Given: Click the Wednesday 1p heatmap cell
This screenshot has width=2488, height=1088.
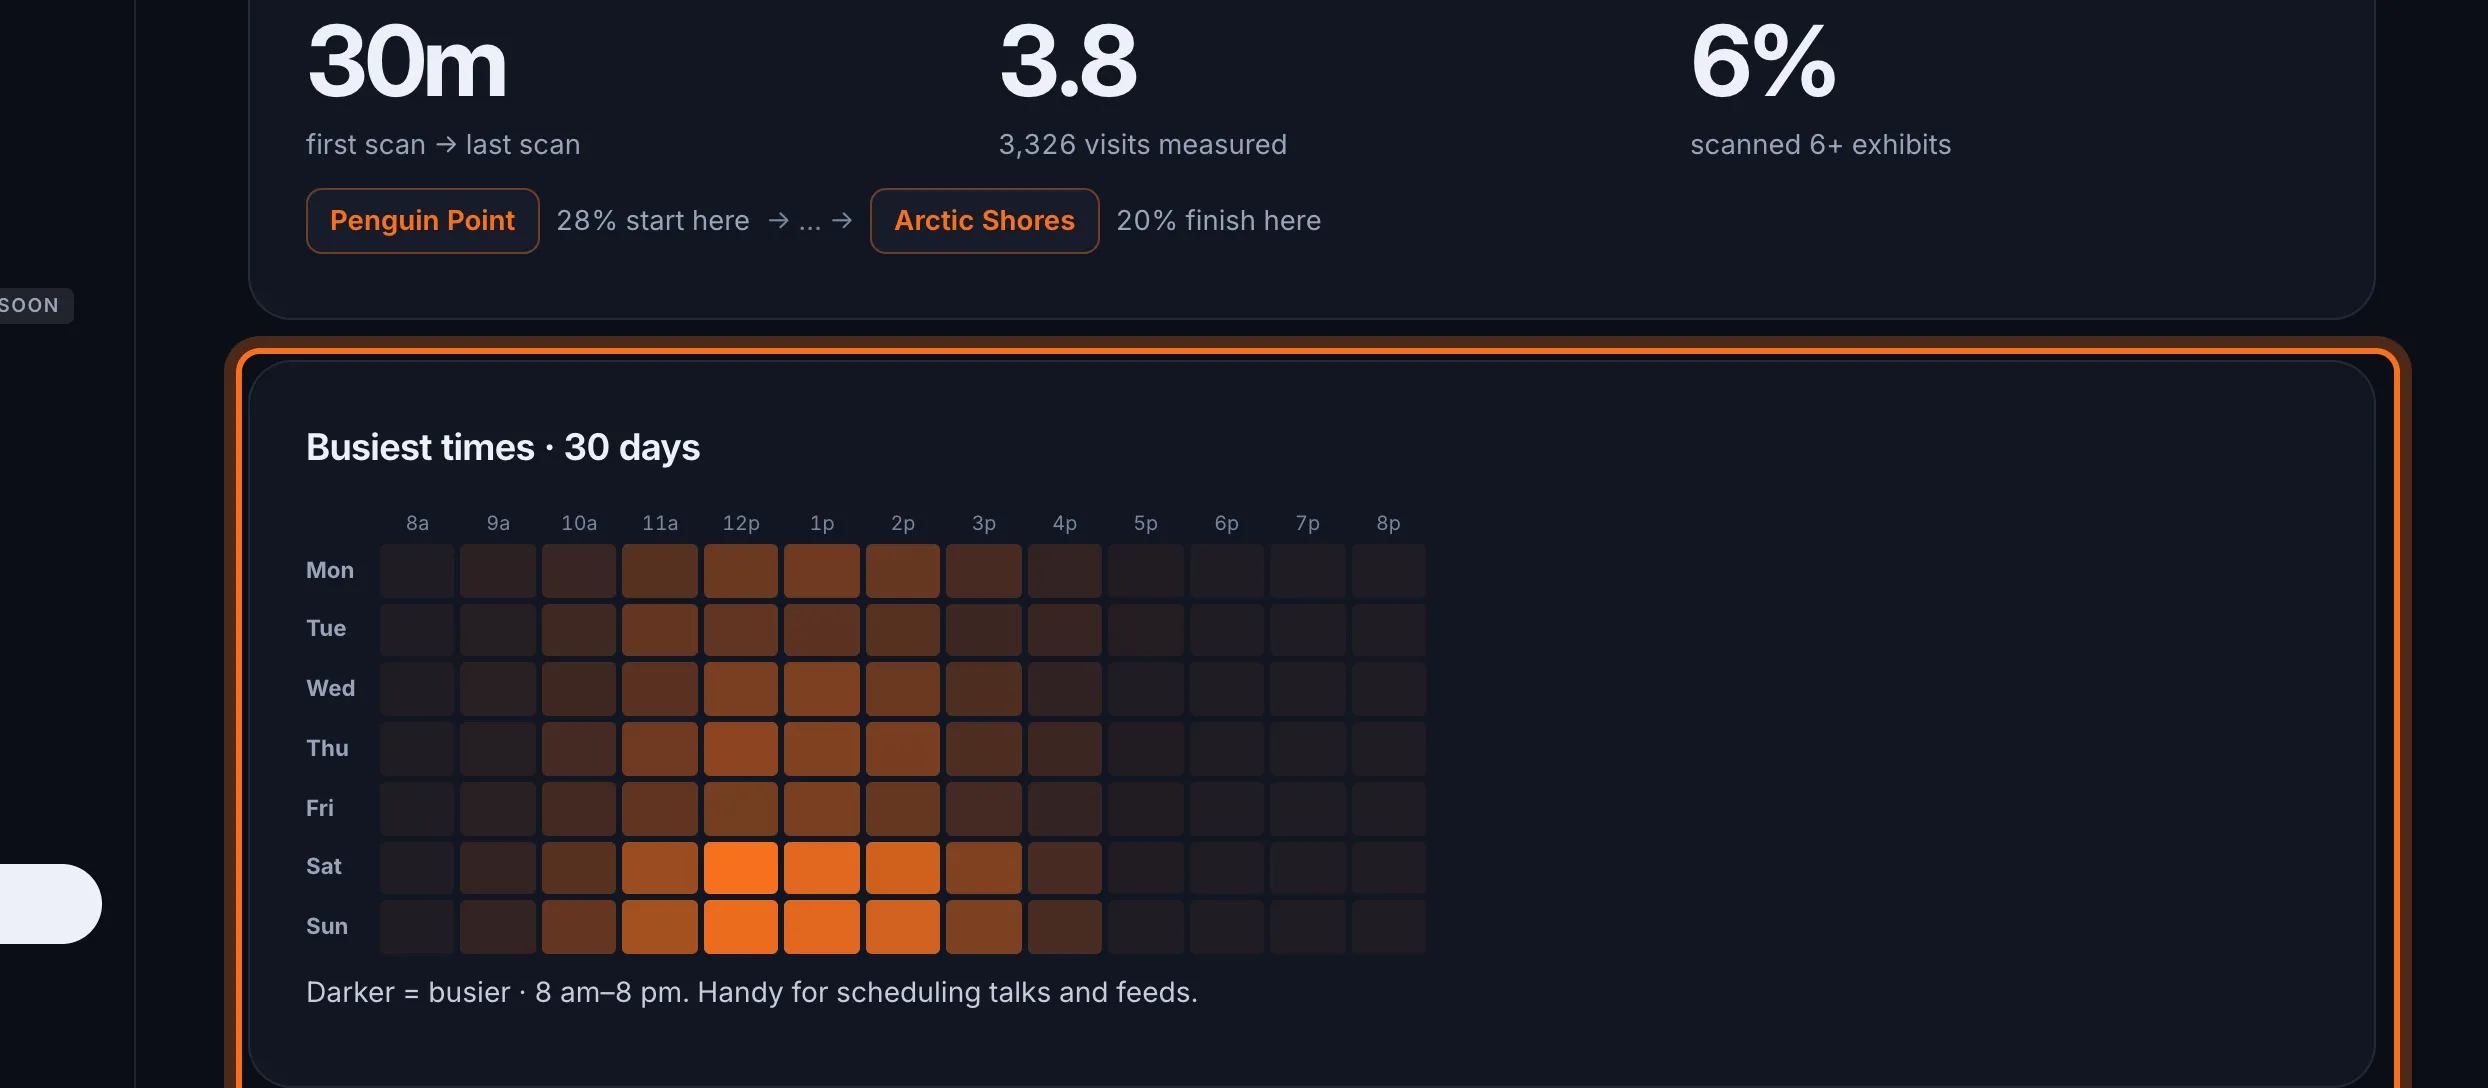Looking at the screenshot, I should click(x=822, y=689).
